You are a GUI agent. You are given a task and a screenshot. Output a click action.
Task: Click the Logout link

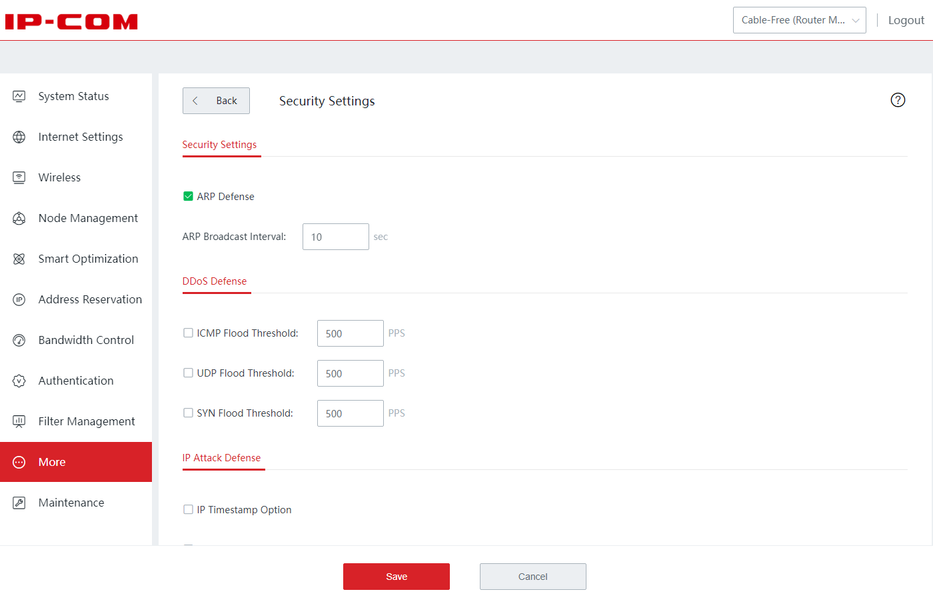(906, 20)
